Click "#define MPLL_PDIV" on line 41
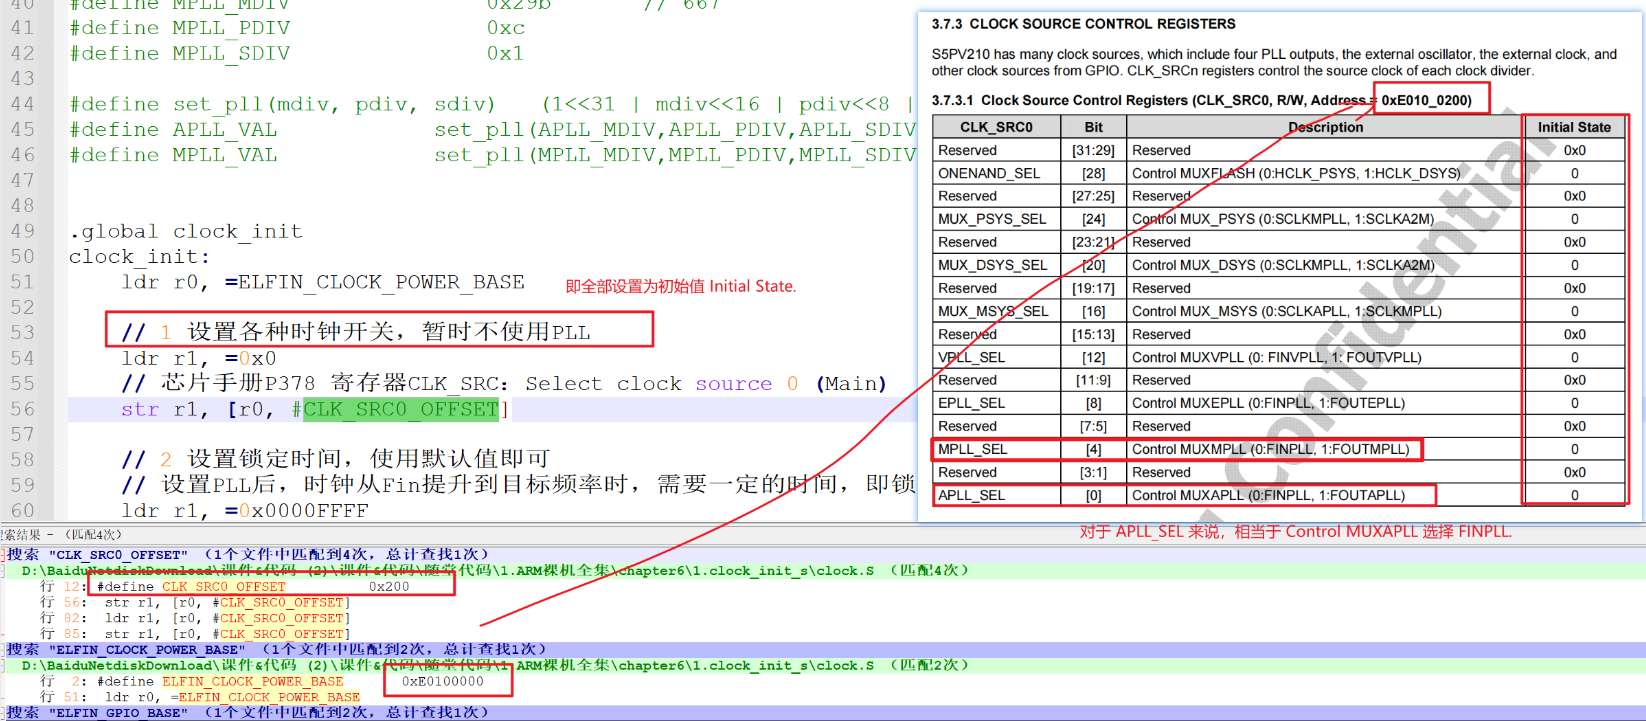Screen dimensions: 1646x721 [x=180, y=28]
